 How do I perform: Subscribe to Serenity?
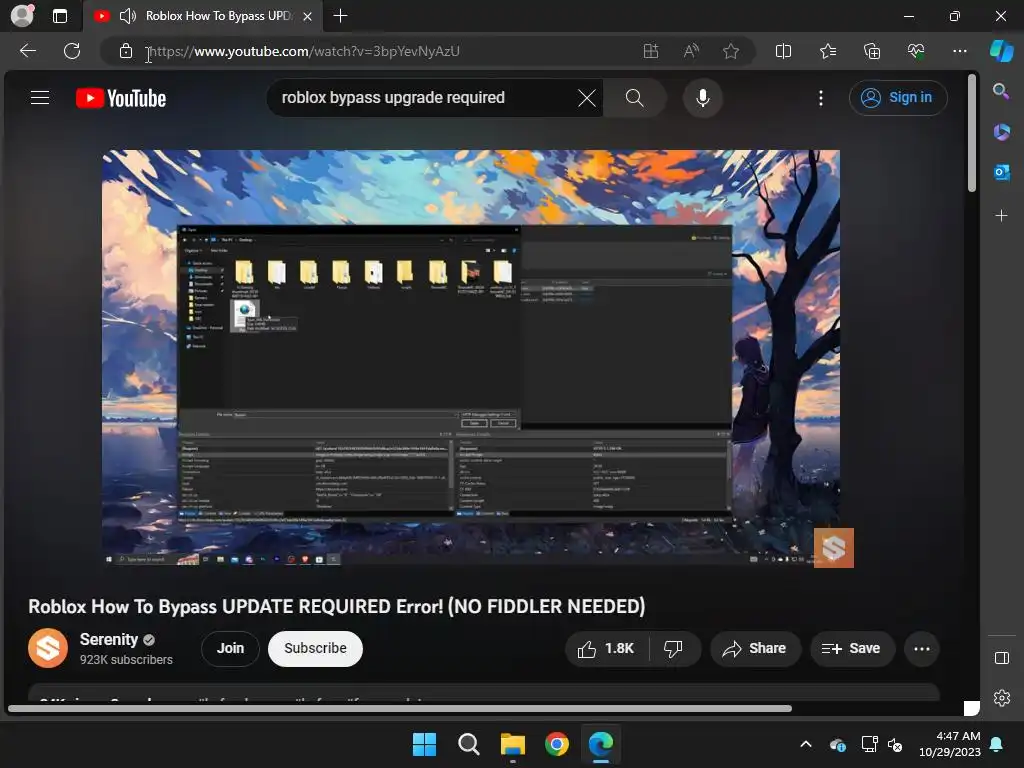[x=315, y=648]
